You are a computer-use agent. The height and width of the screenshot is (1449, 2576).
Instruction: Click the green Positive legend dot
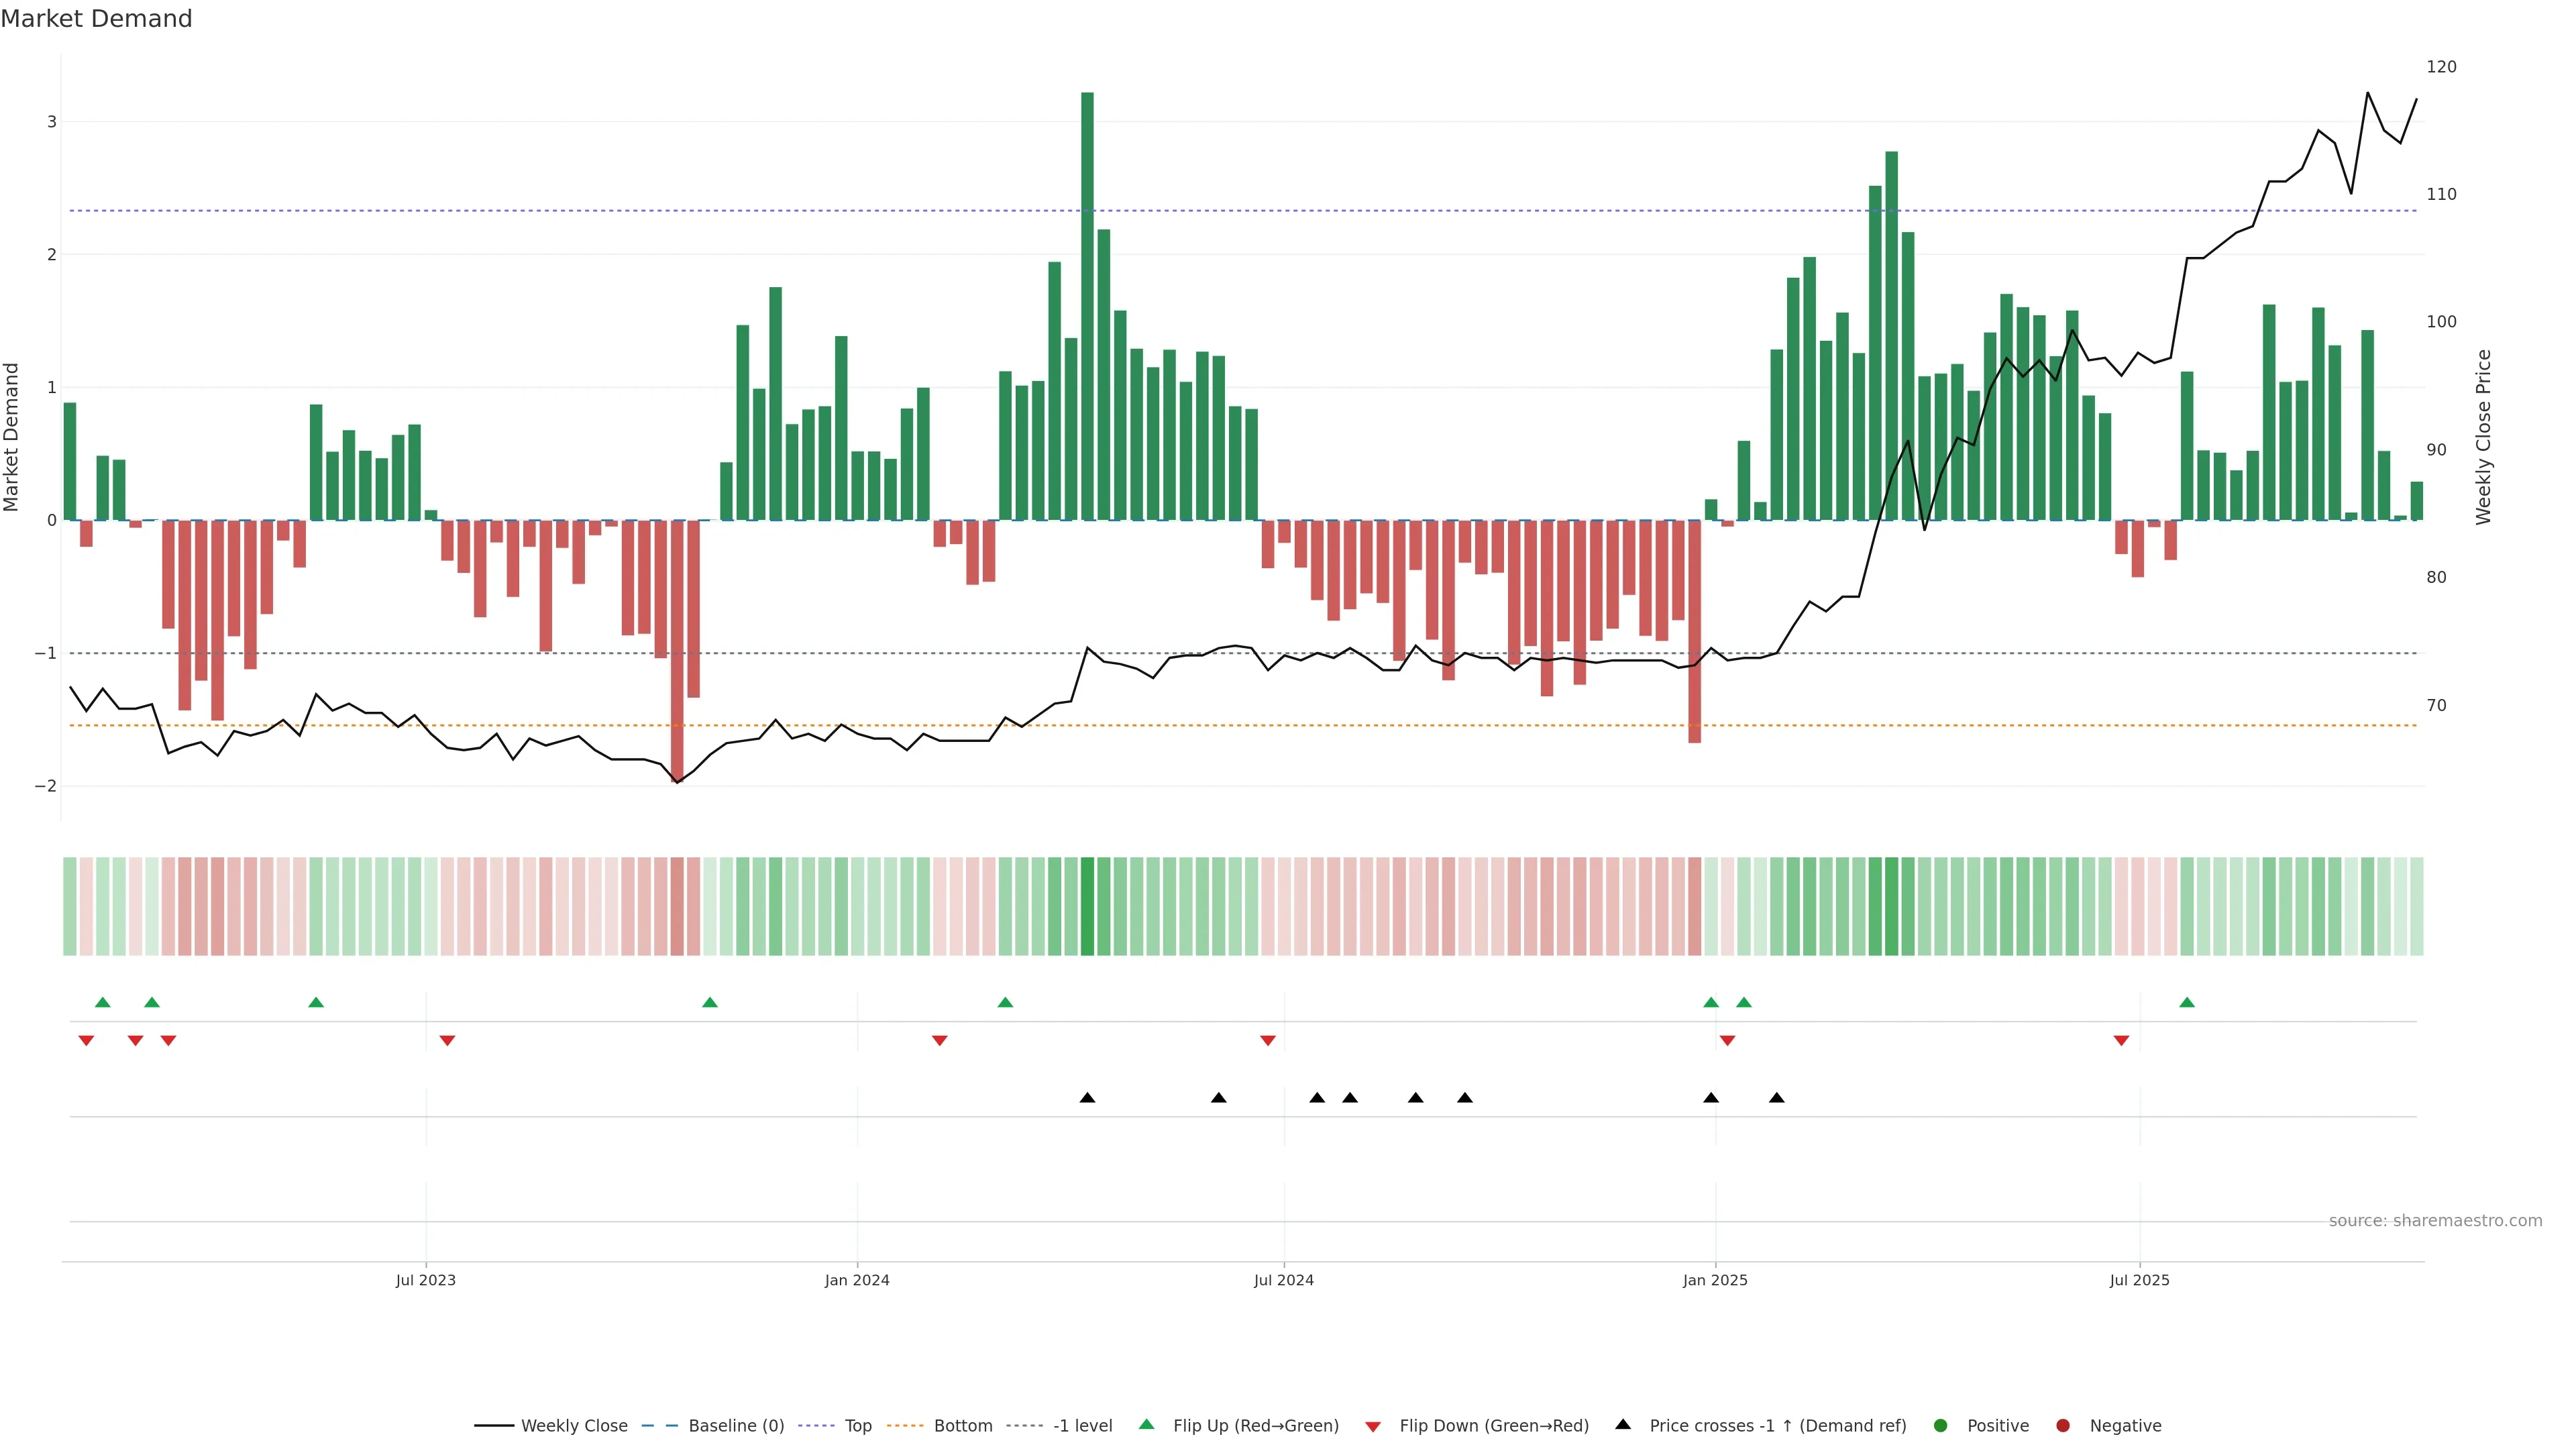pyautogui.click(x=1941, y=1426)
